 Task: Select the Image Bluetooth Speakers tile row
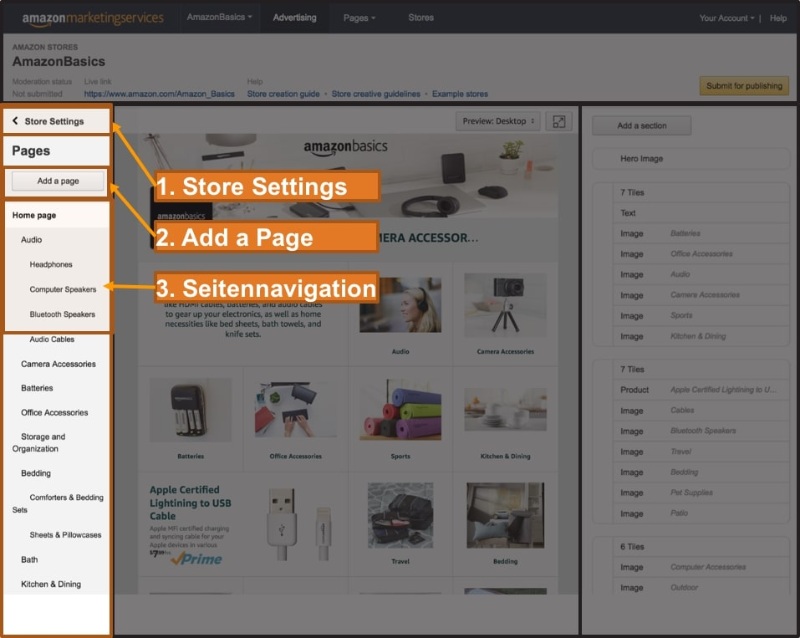[701, 431]
